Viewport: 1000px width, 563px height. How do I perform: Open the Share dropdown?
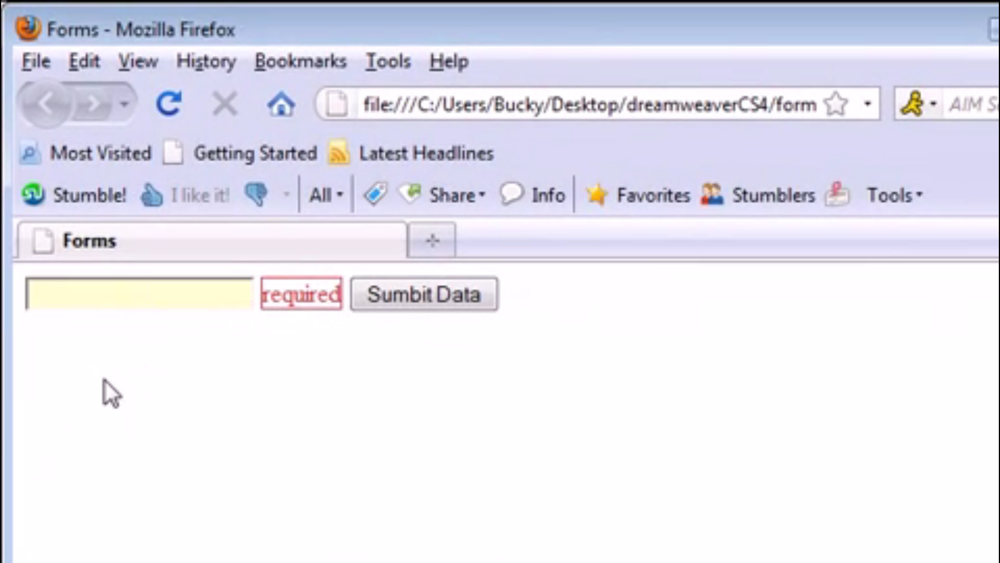click(442, 194)
